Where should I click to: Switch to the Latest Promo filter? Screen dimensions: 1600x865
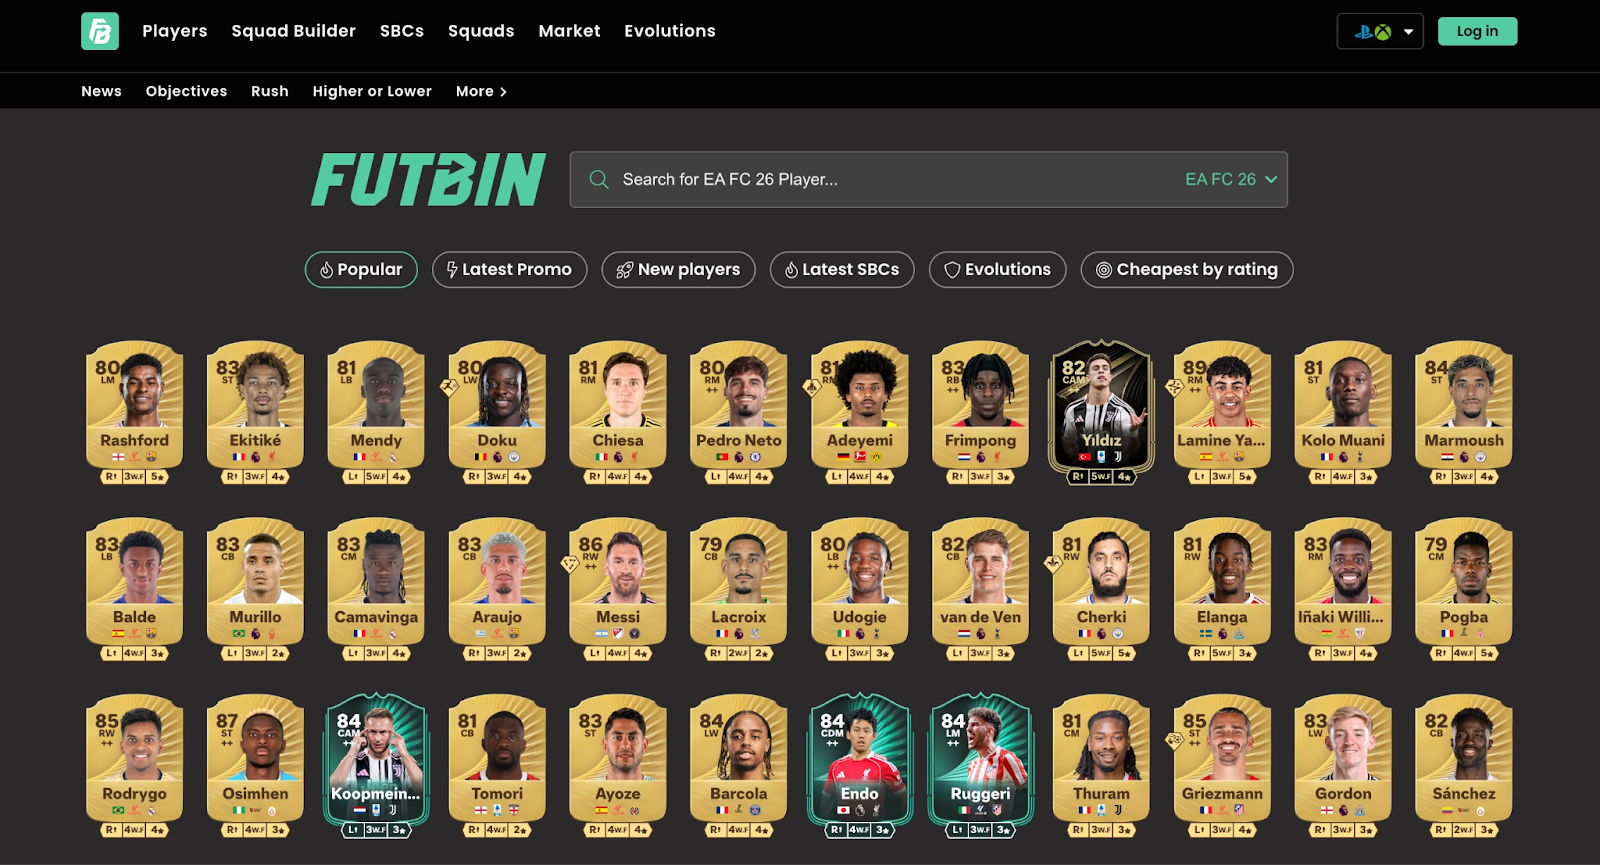[x=509, y=270]
